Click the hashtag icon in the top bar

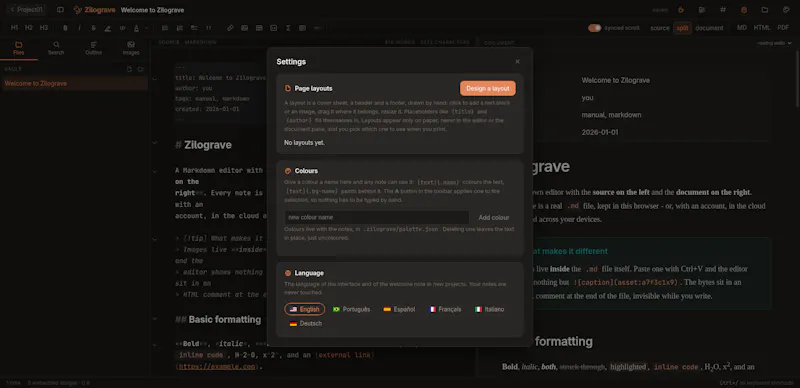[x=723, y=10]
